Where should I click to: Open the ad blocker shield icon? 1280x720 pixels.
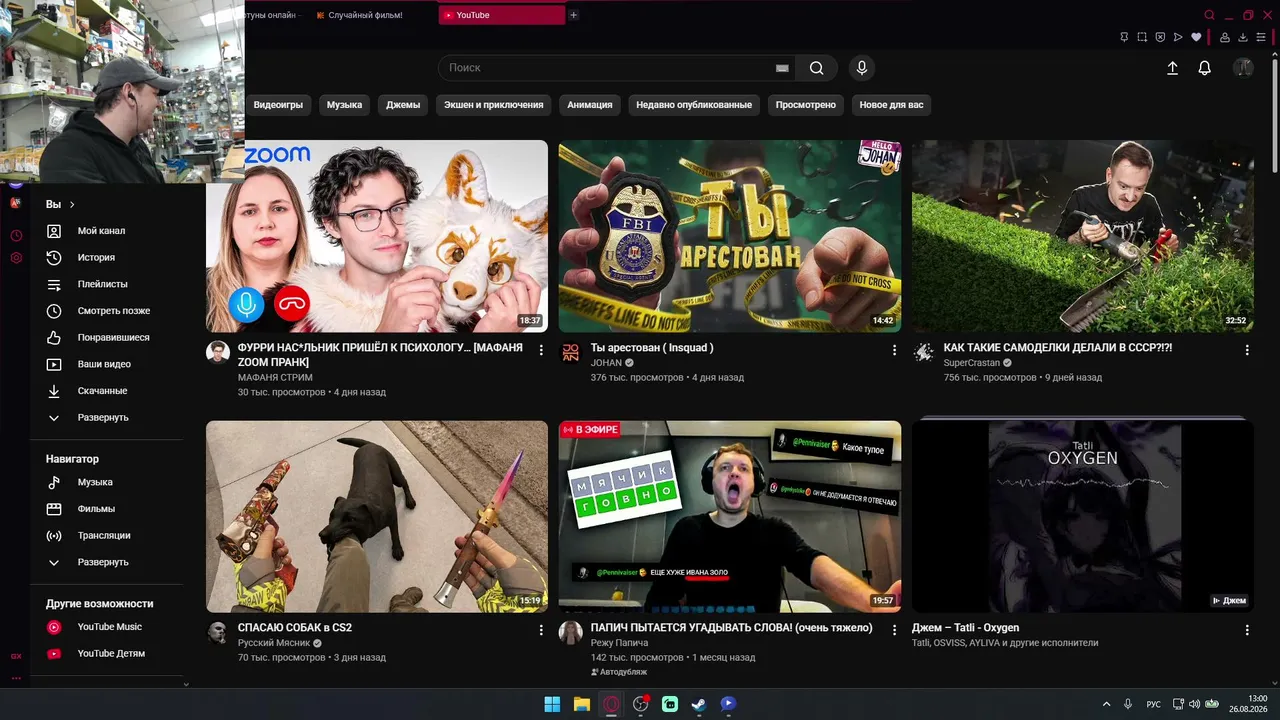tap(1160, 37)
